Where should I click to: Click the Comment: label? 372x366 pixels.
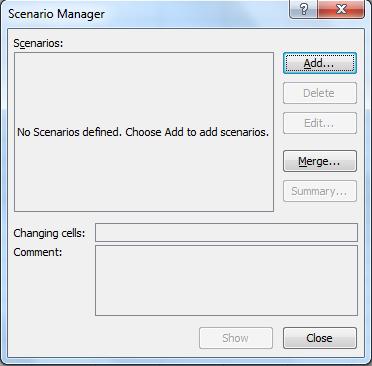pos(38,252)
